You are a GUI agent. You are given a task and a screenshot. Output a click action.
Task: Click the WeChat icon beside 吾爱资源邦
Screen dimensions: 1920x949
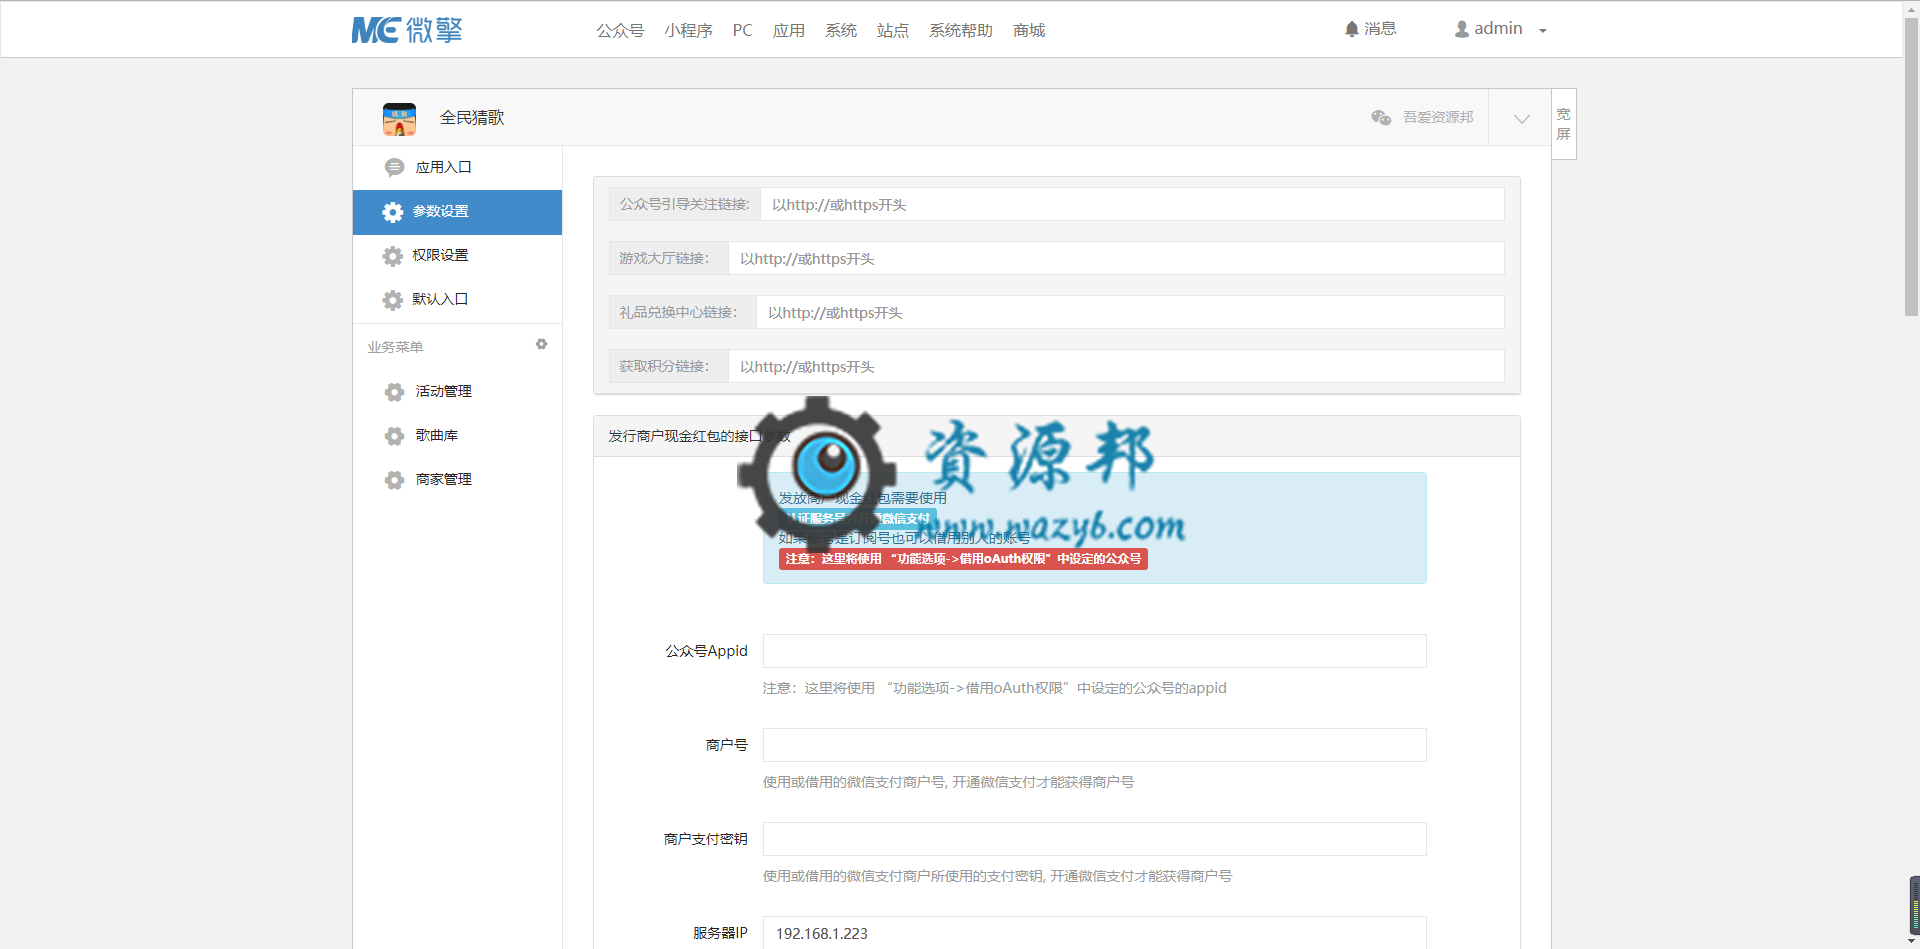click(1381, 117)
